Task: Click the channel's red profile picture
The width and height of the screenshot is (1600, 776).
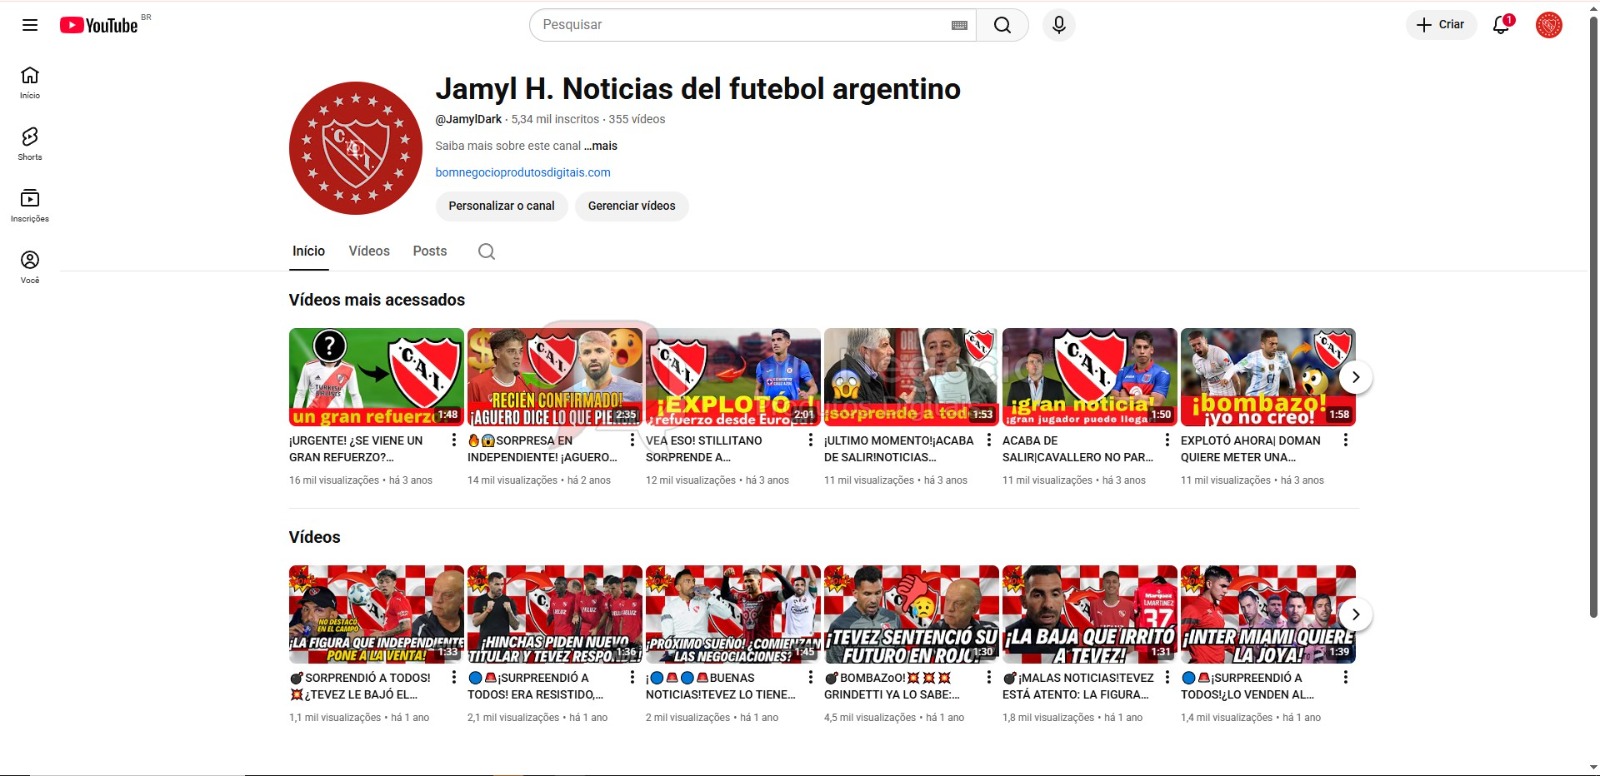Action: [355, 148]
